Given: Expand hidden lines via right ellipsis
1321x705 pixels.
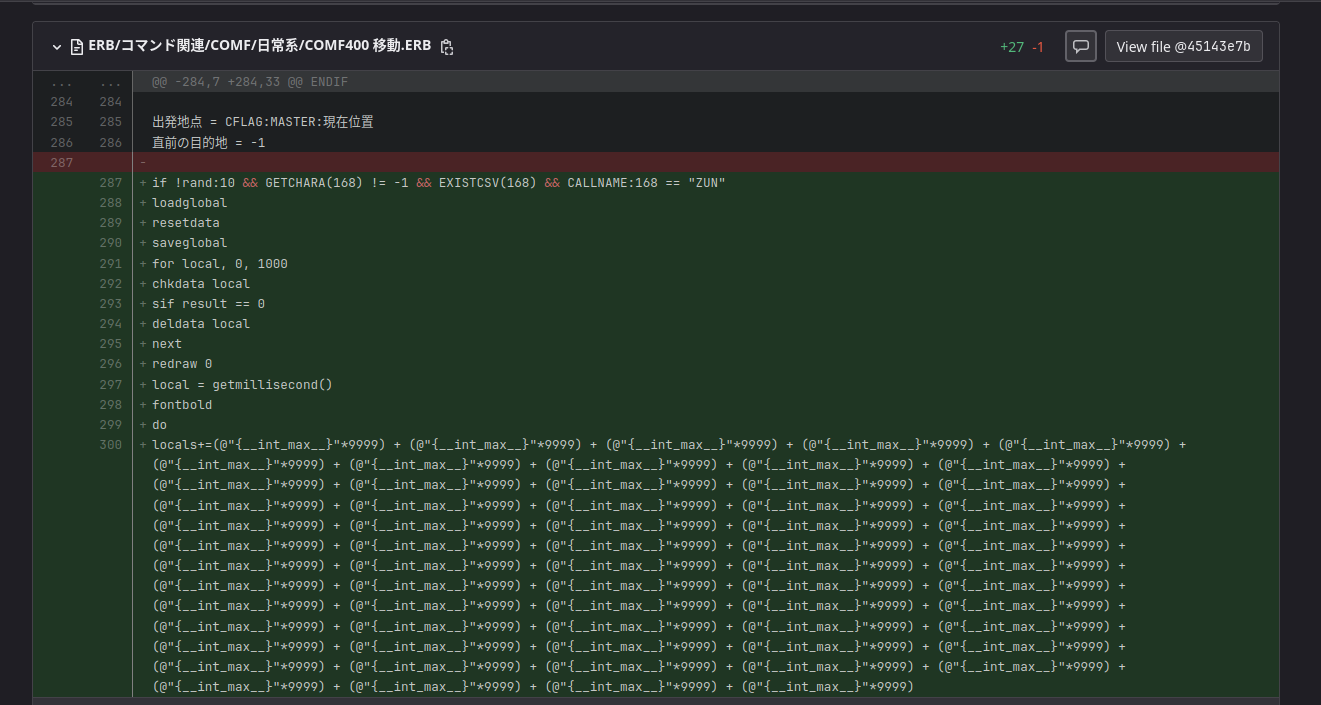Looking at the screenshot, I should click(x=110, y=82).
